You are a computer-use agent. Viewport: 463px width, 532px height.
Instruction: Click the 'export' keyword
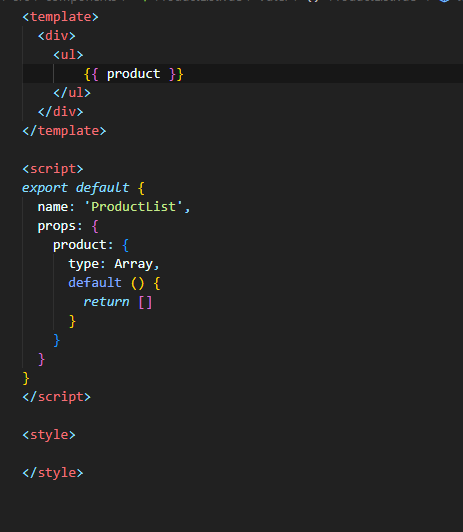pyautogui.click(x=45, y=188)
